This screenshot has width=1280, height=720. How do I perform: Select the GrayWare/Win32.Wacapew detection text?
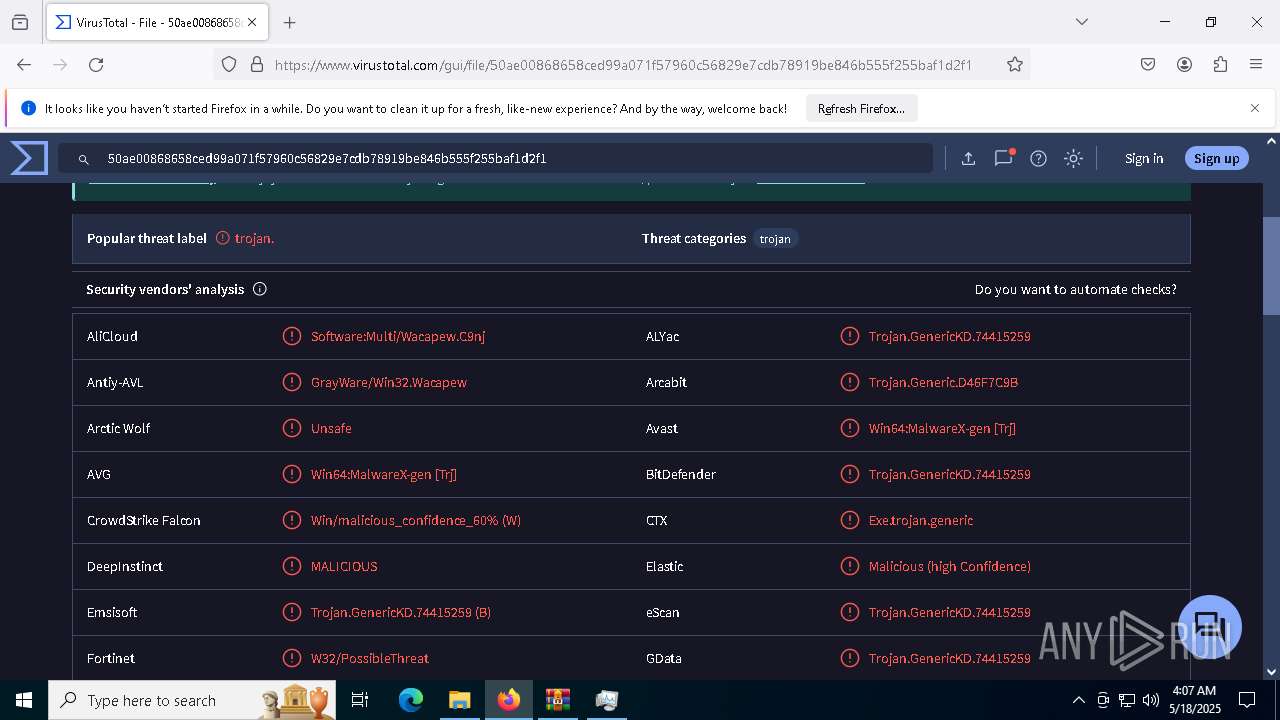coord(389,382)
